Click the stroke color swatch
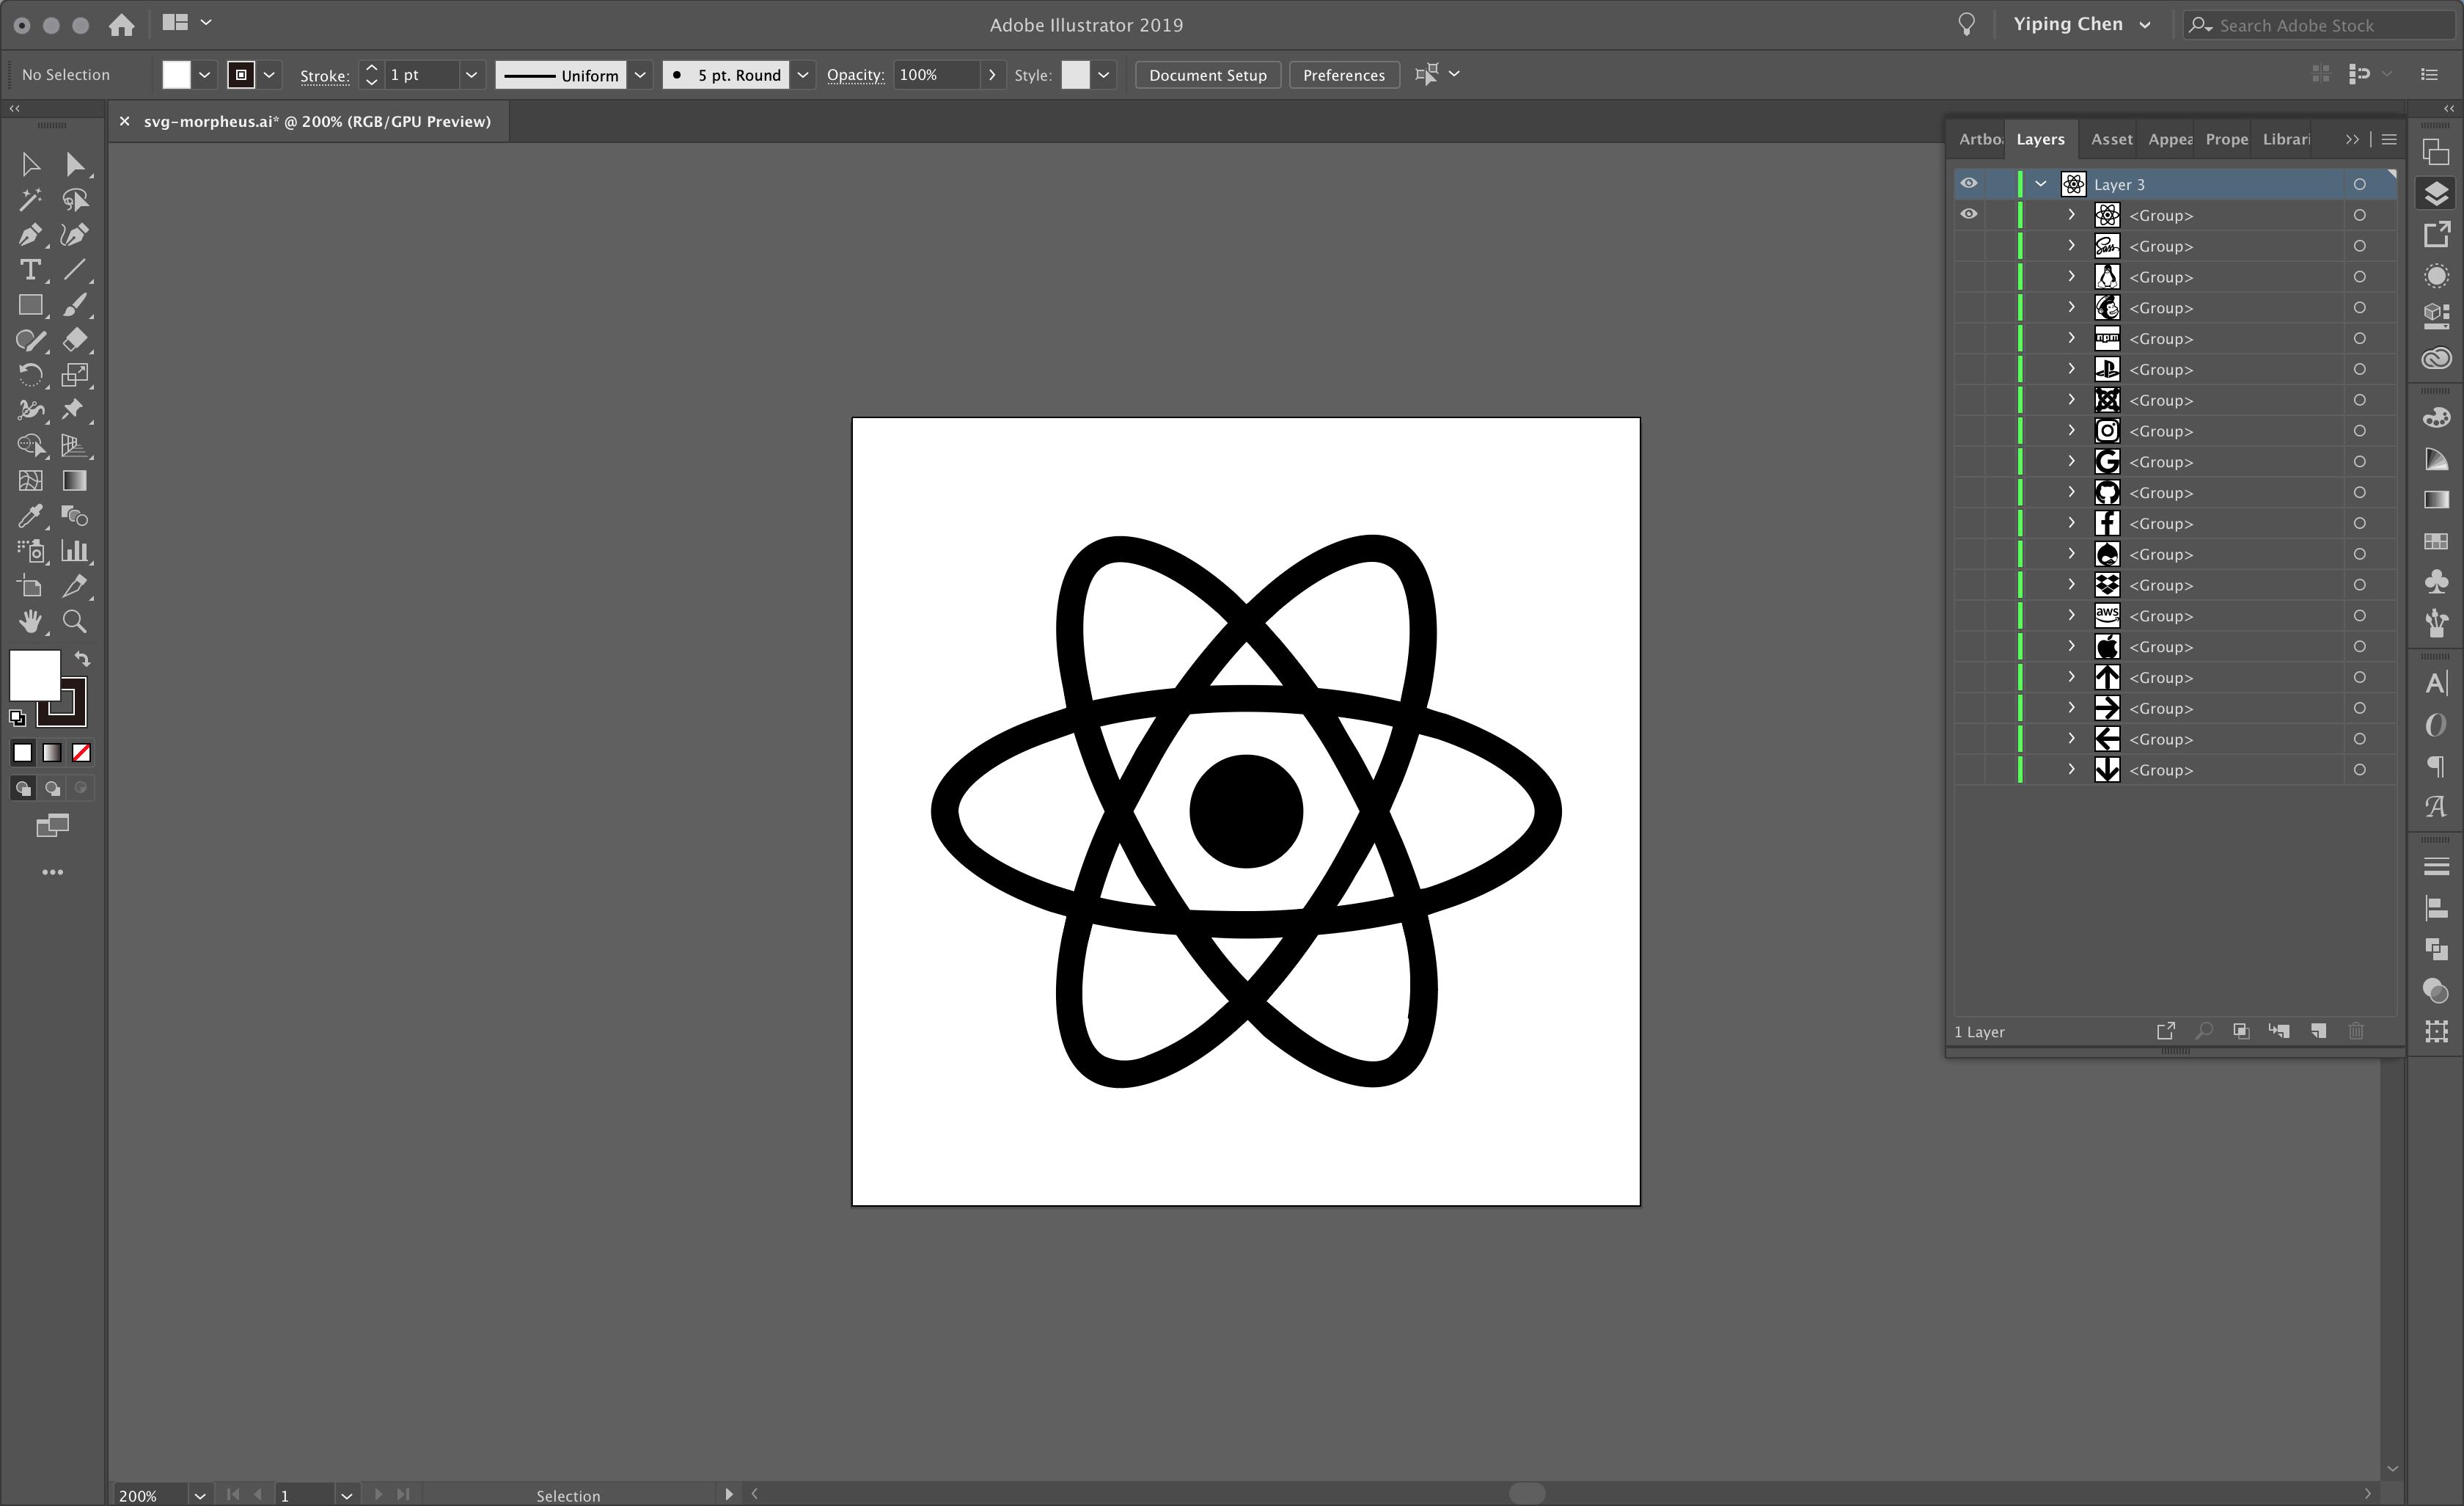This screenshot has width=2464, height=1506. click(245, 74)
